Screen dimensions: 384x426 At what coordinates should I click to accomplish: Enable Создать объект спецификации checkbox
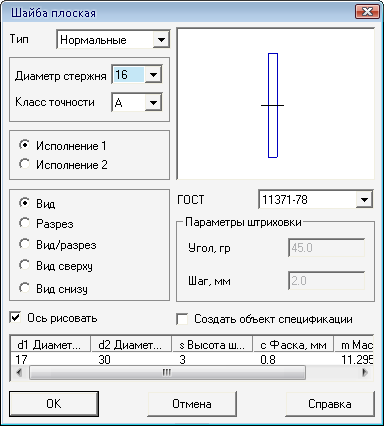182,319
